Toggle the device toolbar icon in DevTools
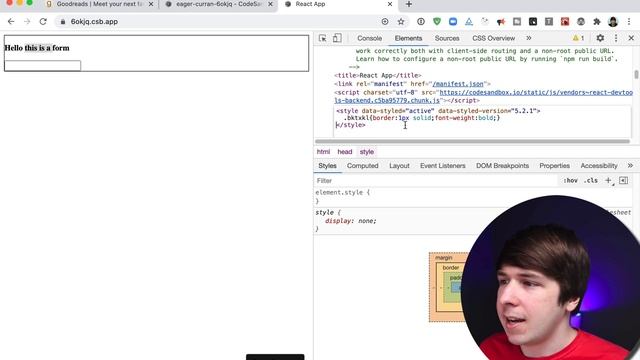This screenshot has width=640, height=360. 337,38
